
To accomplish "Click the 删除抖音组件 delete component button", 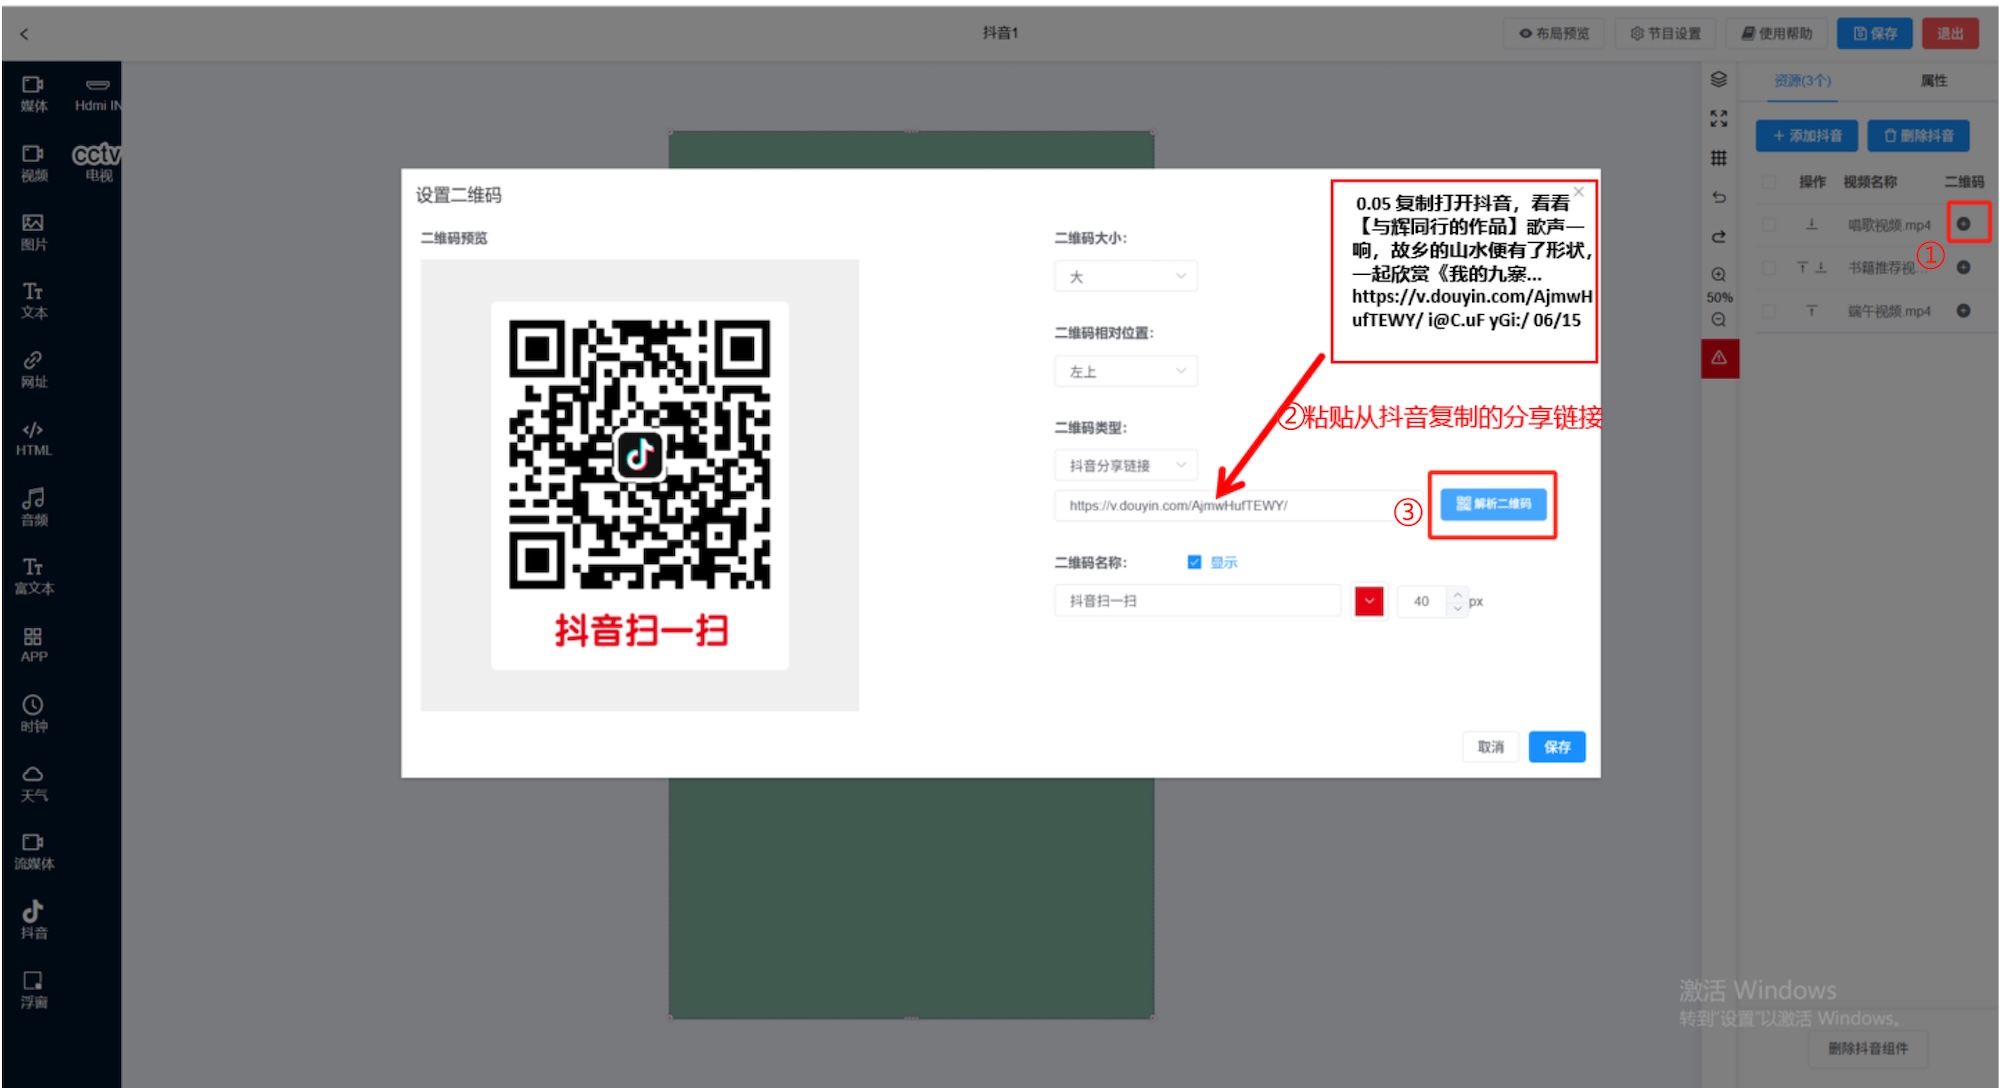I will pos(1867,1048).
